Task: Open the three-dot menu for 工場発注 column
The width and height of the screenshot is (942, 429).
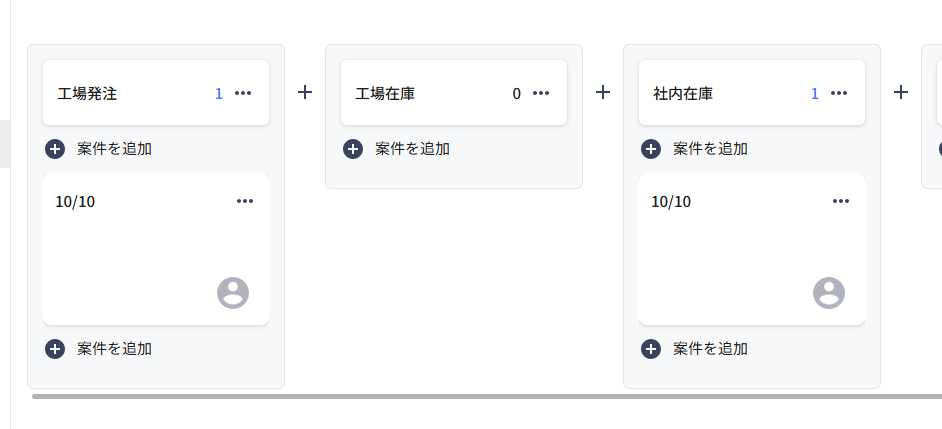Action: [x=243, y=93]
